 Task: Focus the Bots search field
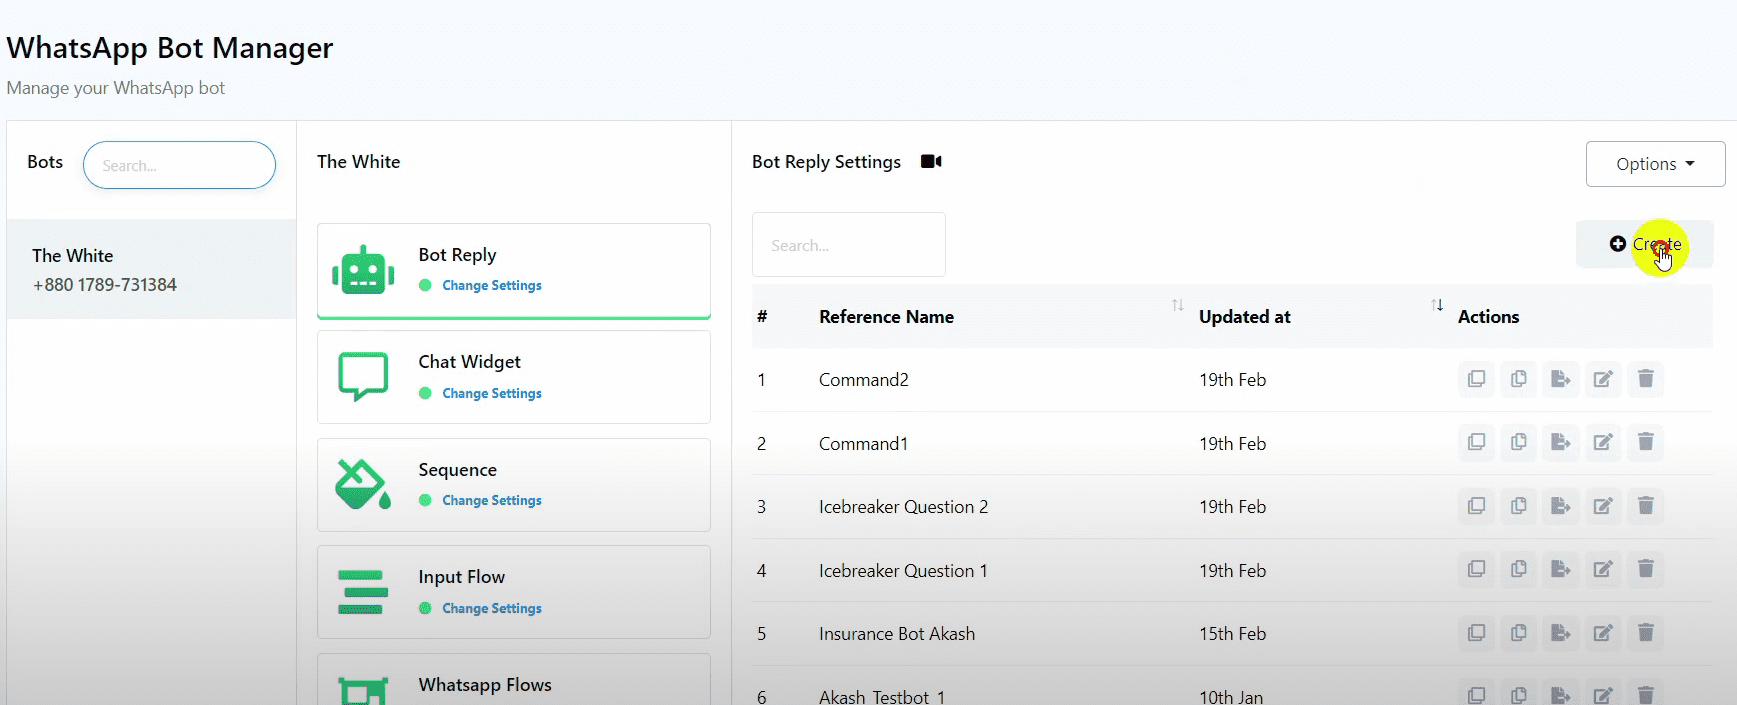pos(179,165)
